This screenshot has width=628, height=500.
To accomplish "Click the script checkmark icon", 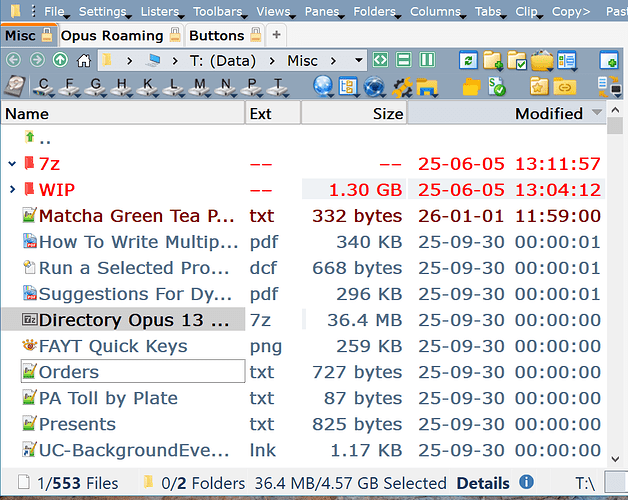I will (497, 86).
